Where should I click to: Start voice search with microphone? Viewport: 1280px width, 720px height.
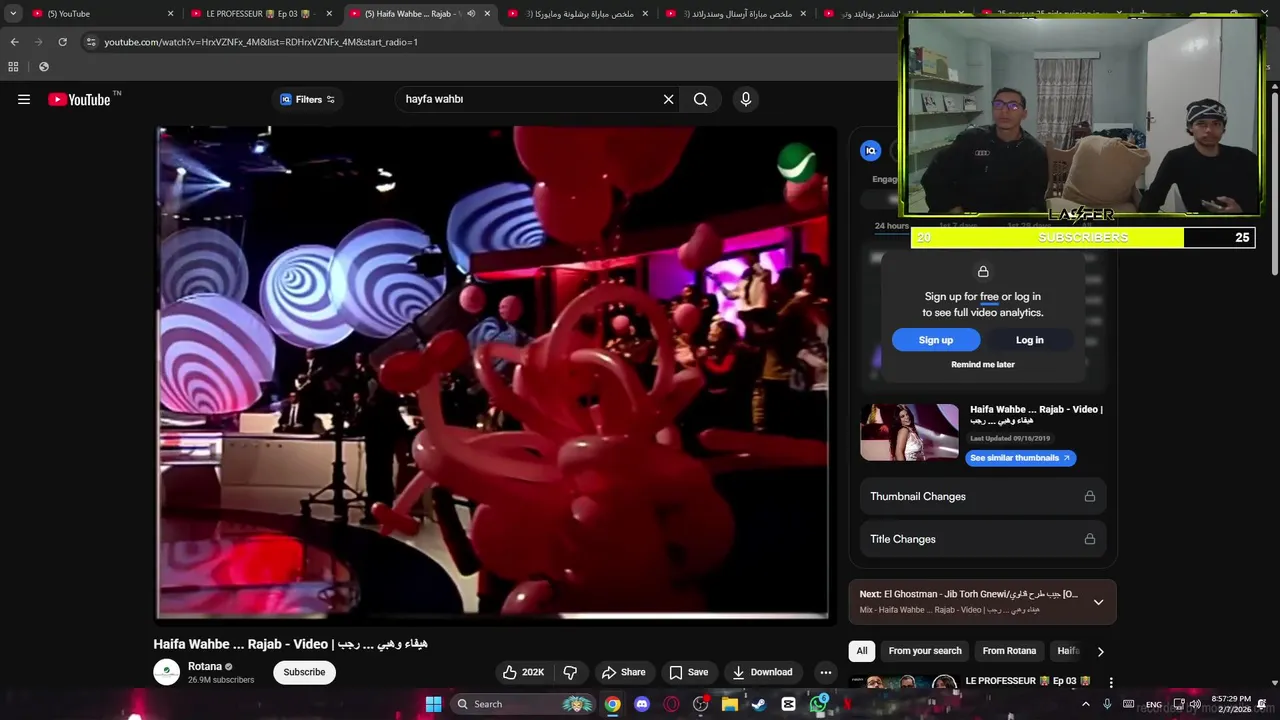coord(745,99)
